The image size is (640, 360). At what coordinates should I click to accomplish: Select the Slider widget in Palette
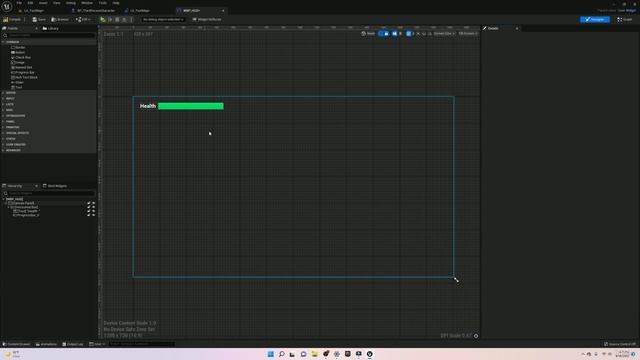point(18,82)
